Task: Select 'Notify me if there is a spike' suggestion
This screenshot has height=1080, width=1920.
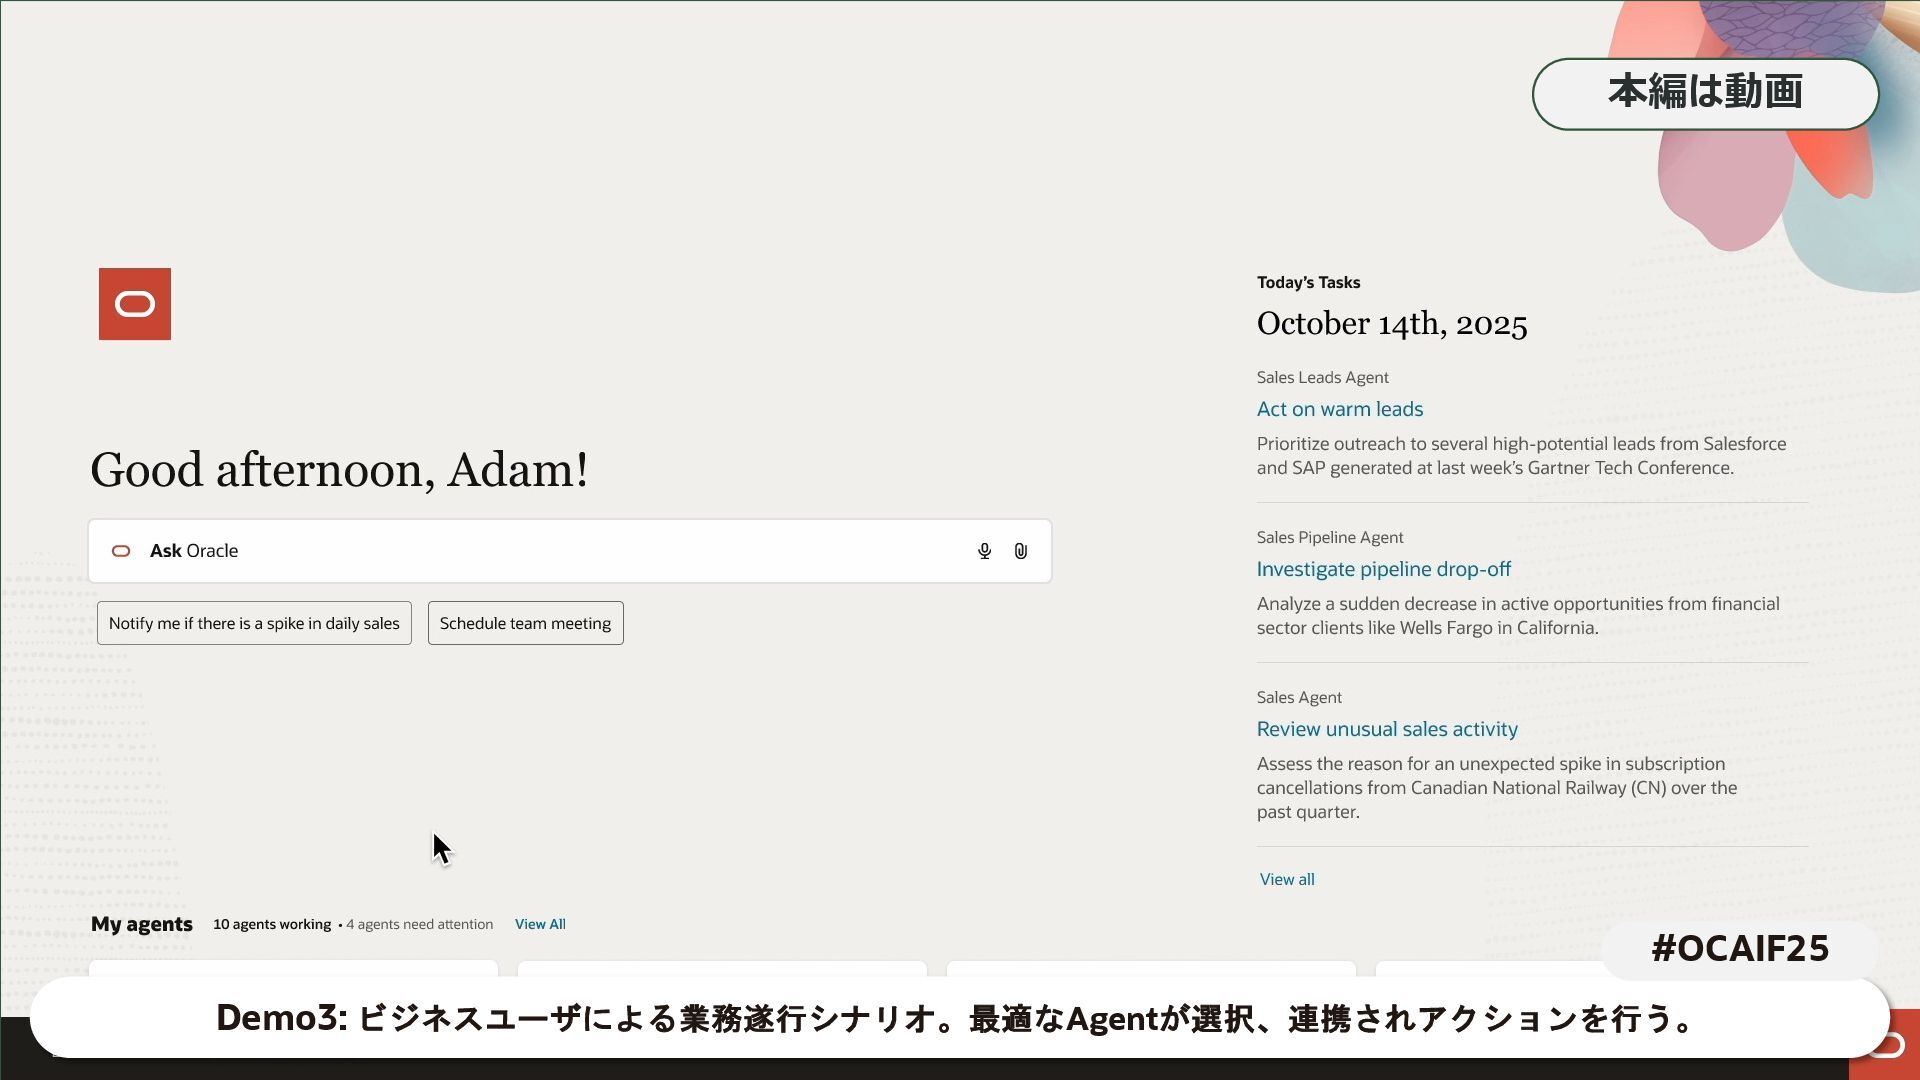Action: coord(254,623)
